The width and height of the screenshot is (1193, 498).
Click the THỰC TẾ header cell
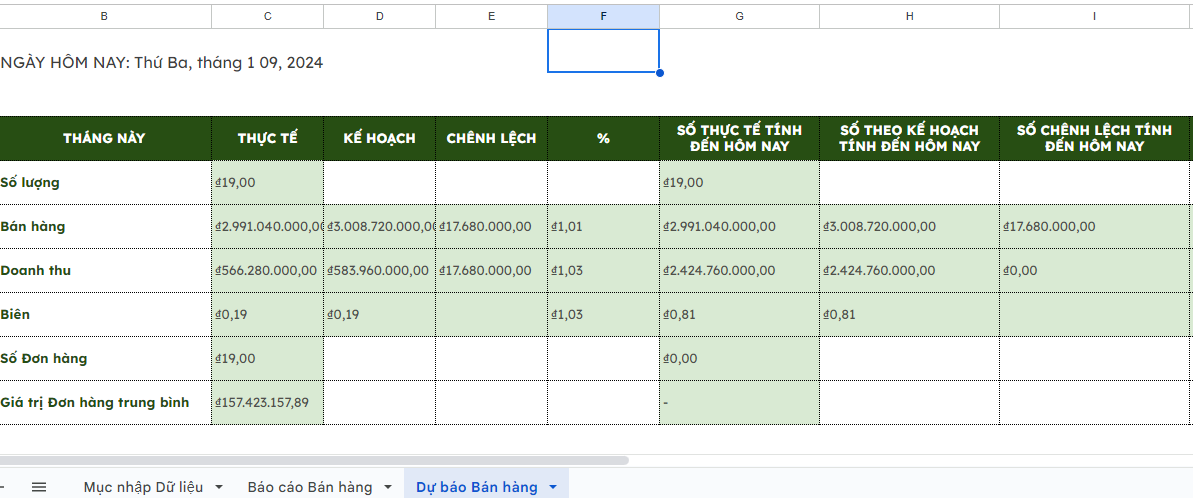267,138
